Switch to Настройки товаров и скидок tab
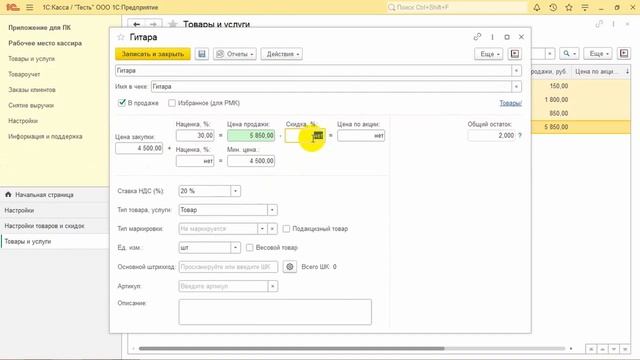The height and width of the screenshot is (360, 640). tap(55, 226)
